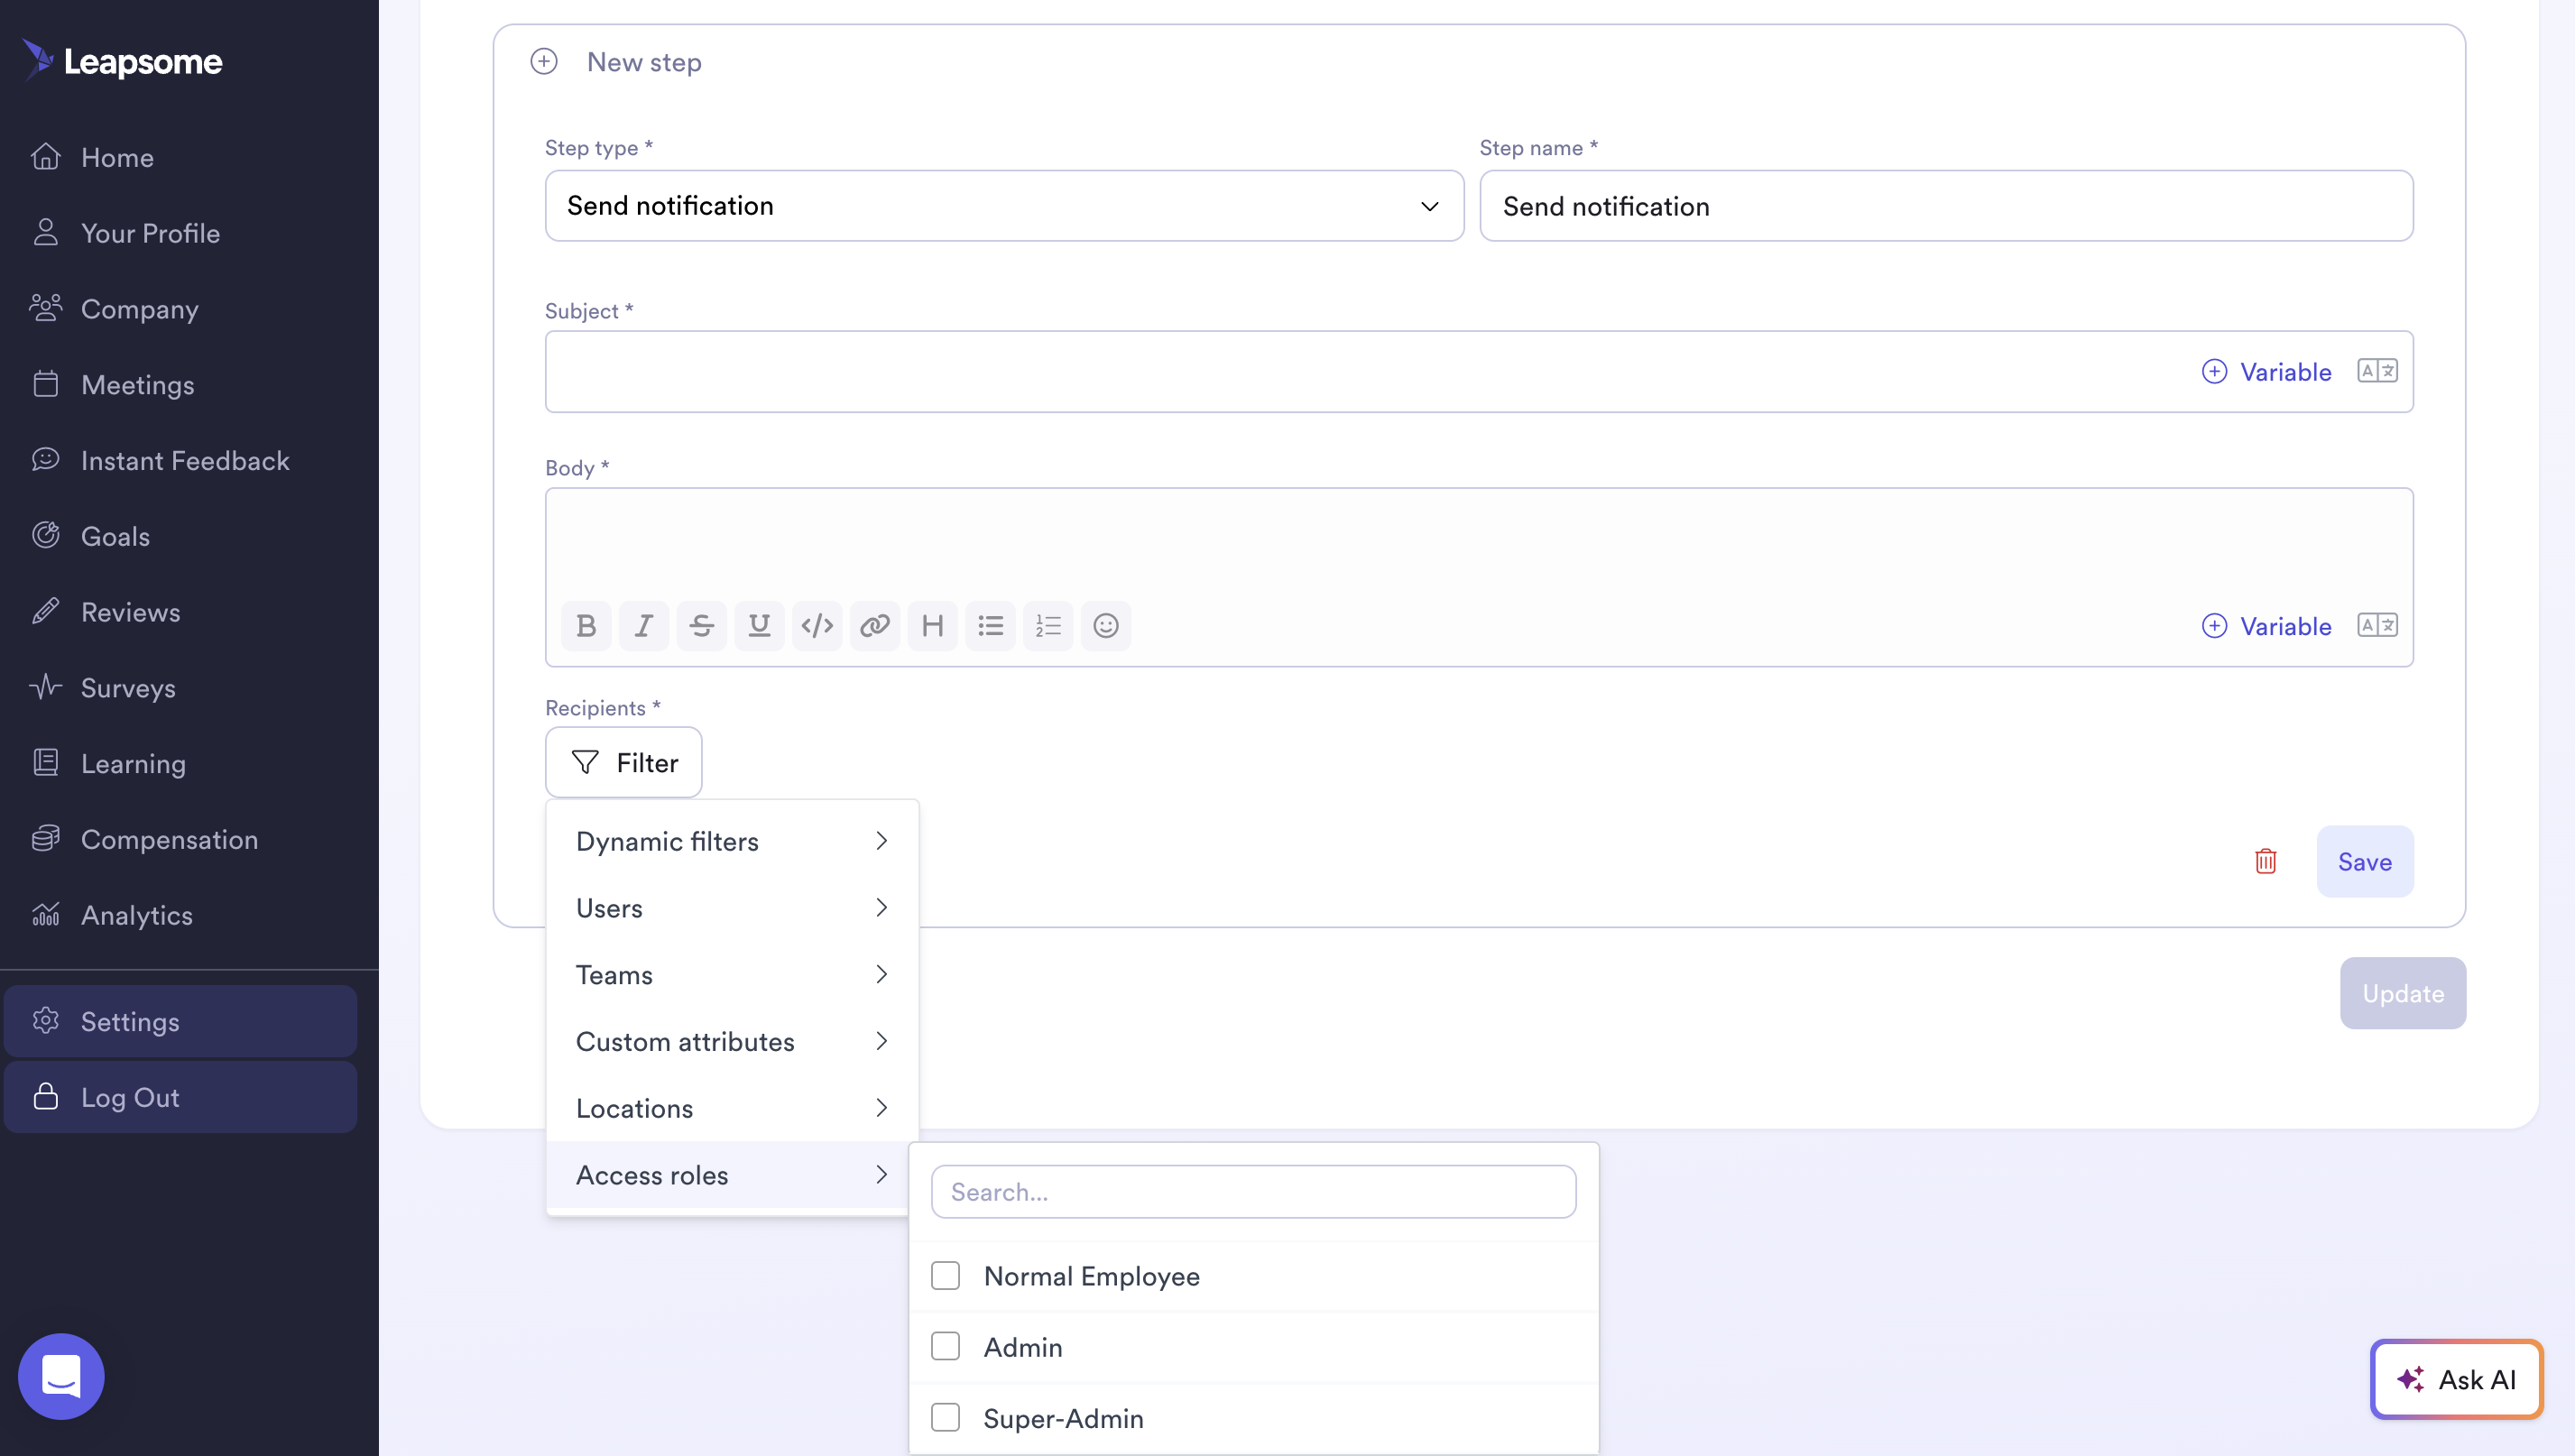Click Log Out in sidebar
Image resolution: width=2575 pixels, height=1456 pixels.
click(x=180, y=1097)
